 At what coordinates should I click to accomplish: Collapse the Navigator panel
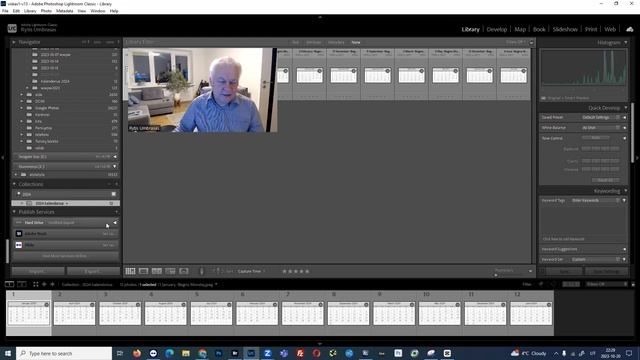14,42
